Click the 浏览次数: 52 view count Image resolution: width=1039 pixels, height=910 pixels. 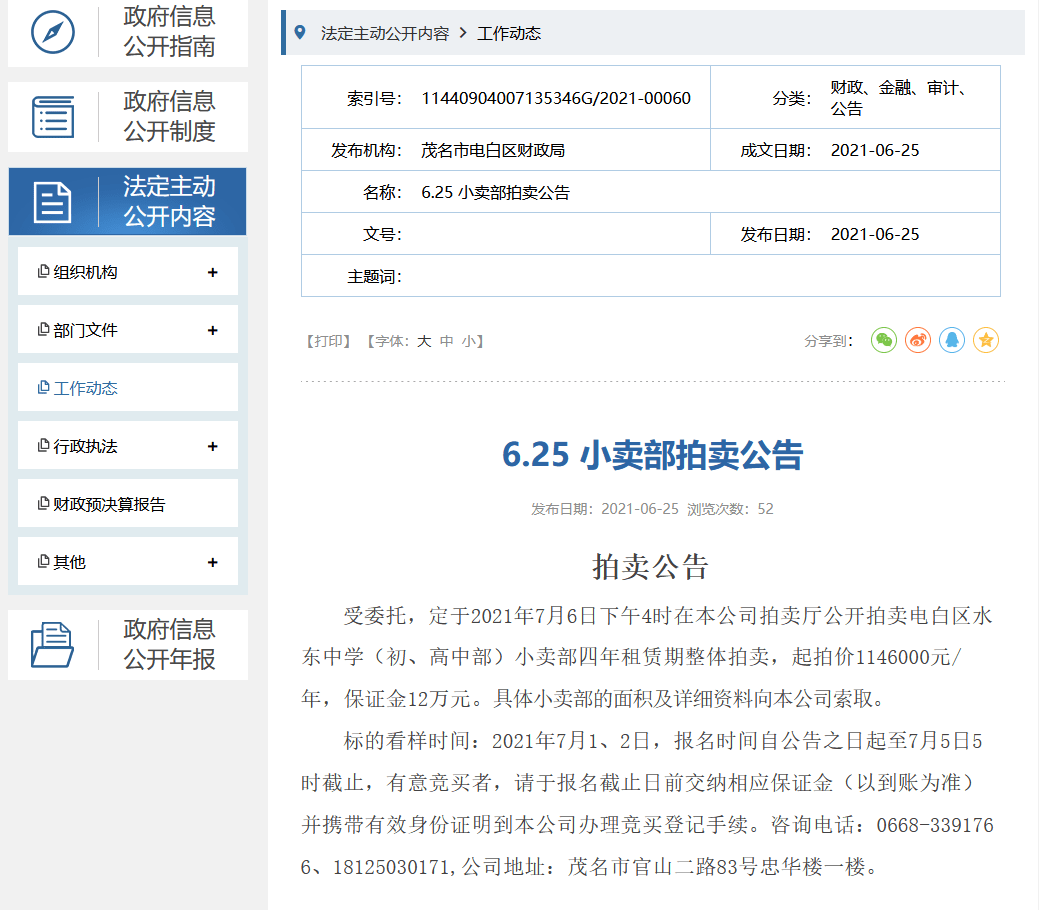[730, 509]
